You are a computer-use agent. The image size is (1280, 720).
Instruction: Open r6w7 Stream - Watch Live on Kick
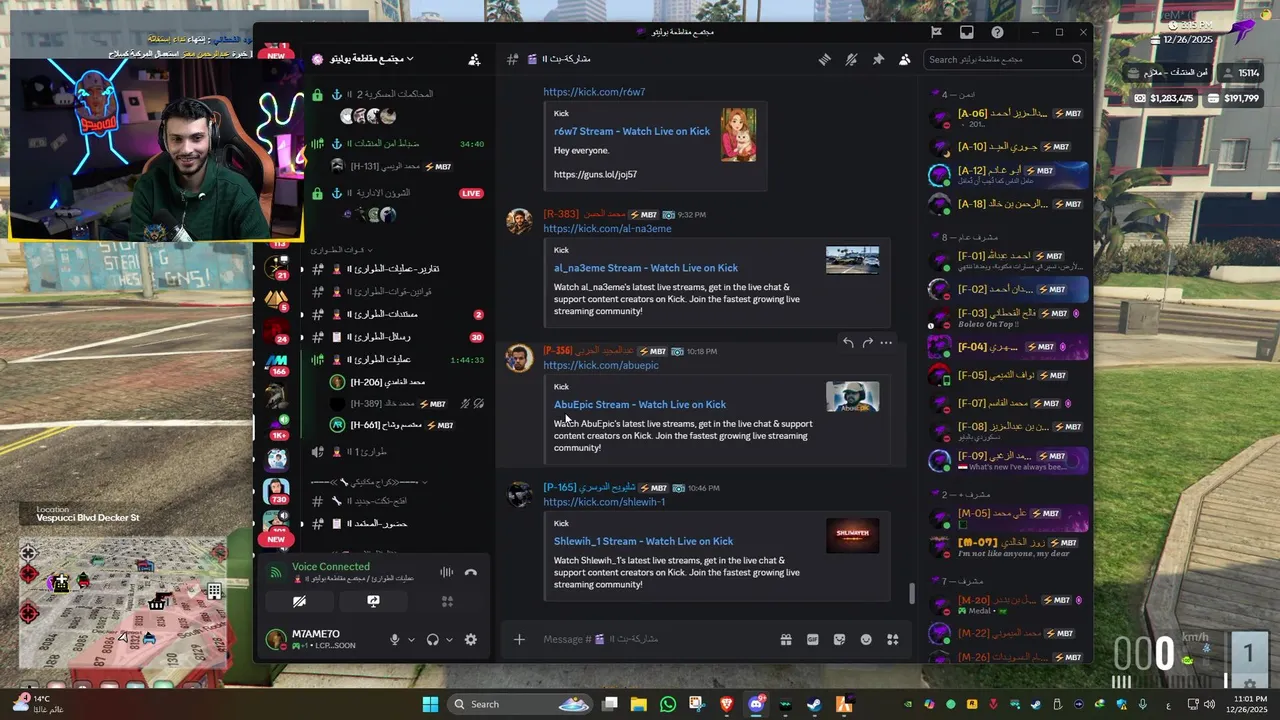point(632,131)
